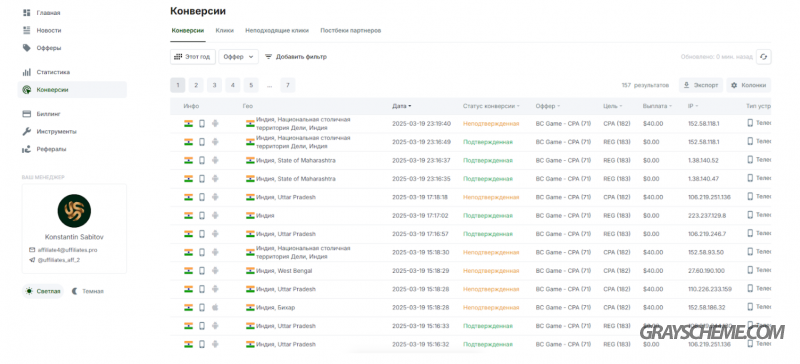
Task: Click date 2025-03-19 23:16:37
Action: pos(421,160)
